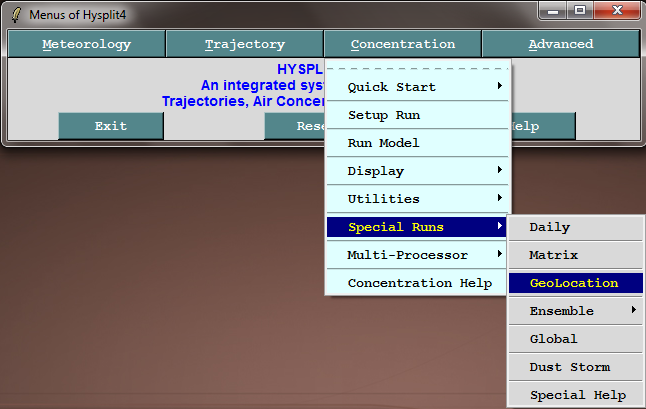Expand the Ensemble submenu

(576, 311)
